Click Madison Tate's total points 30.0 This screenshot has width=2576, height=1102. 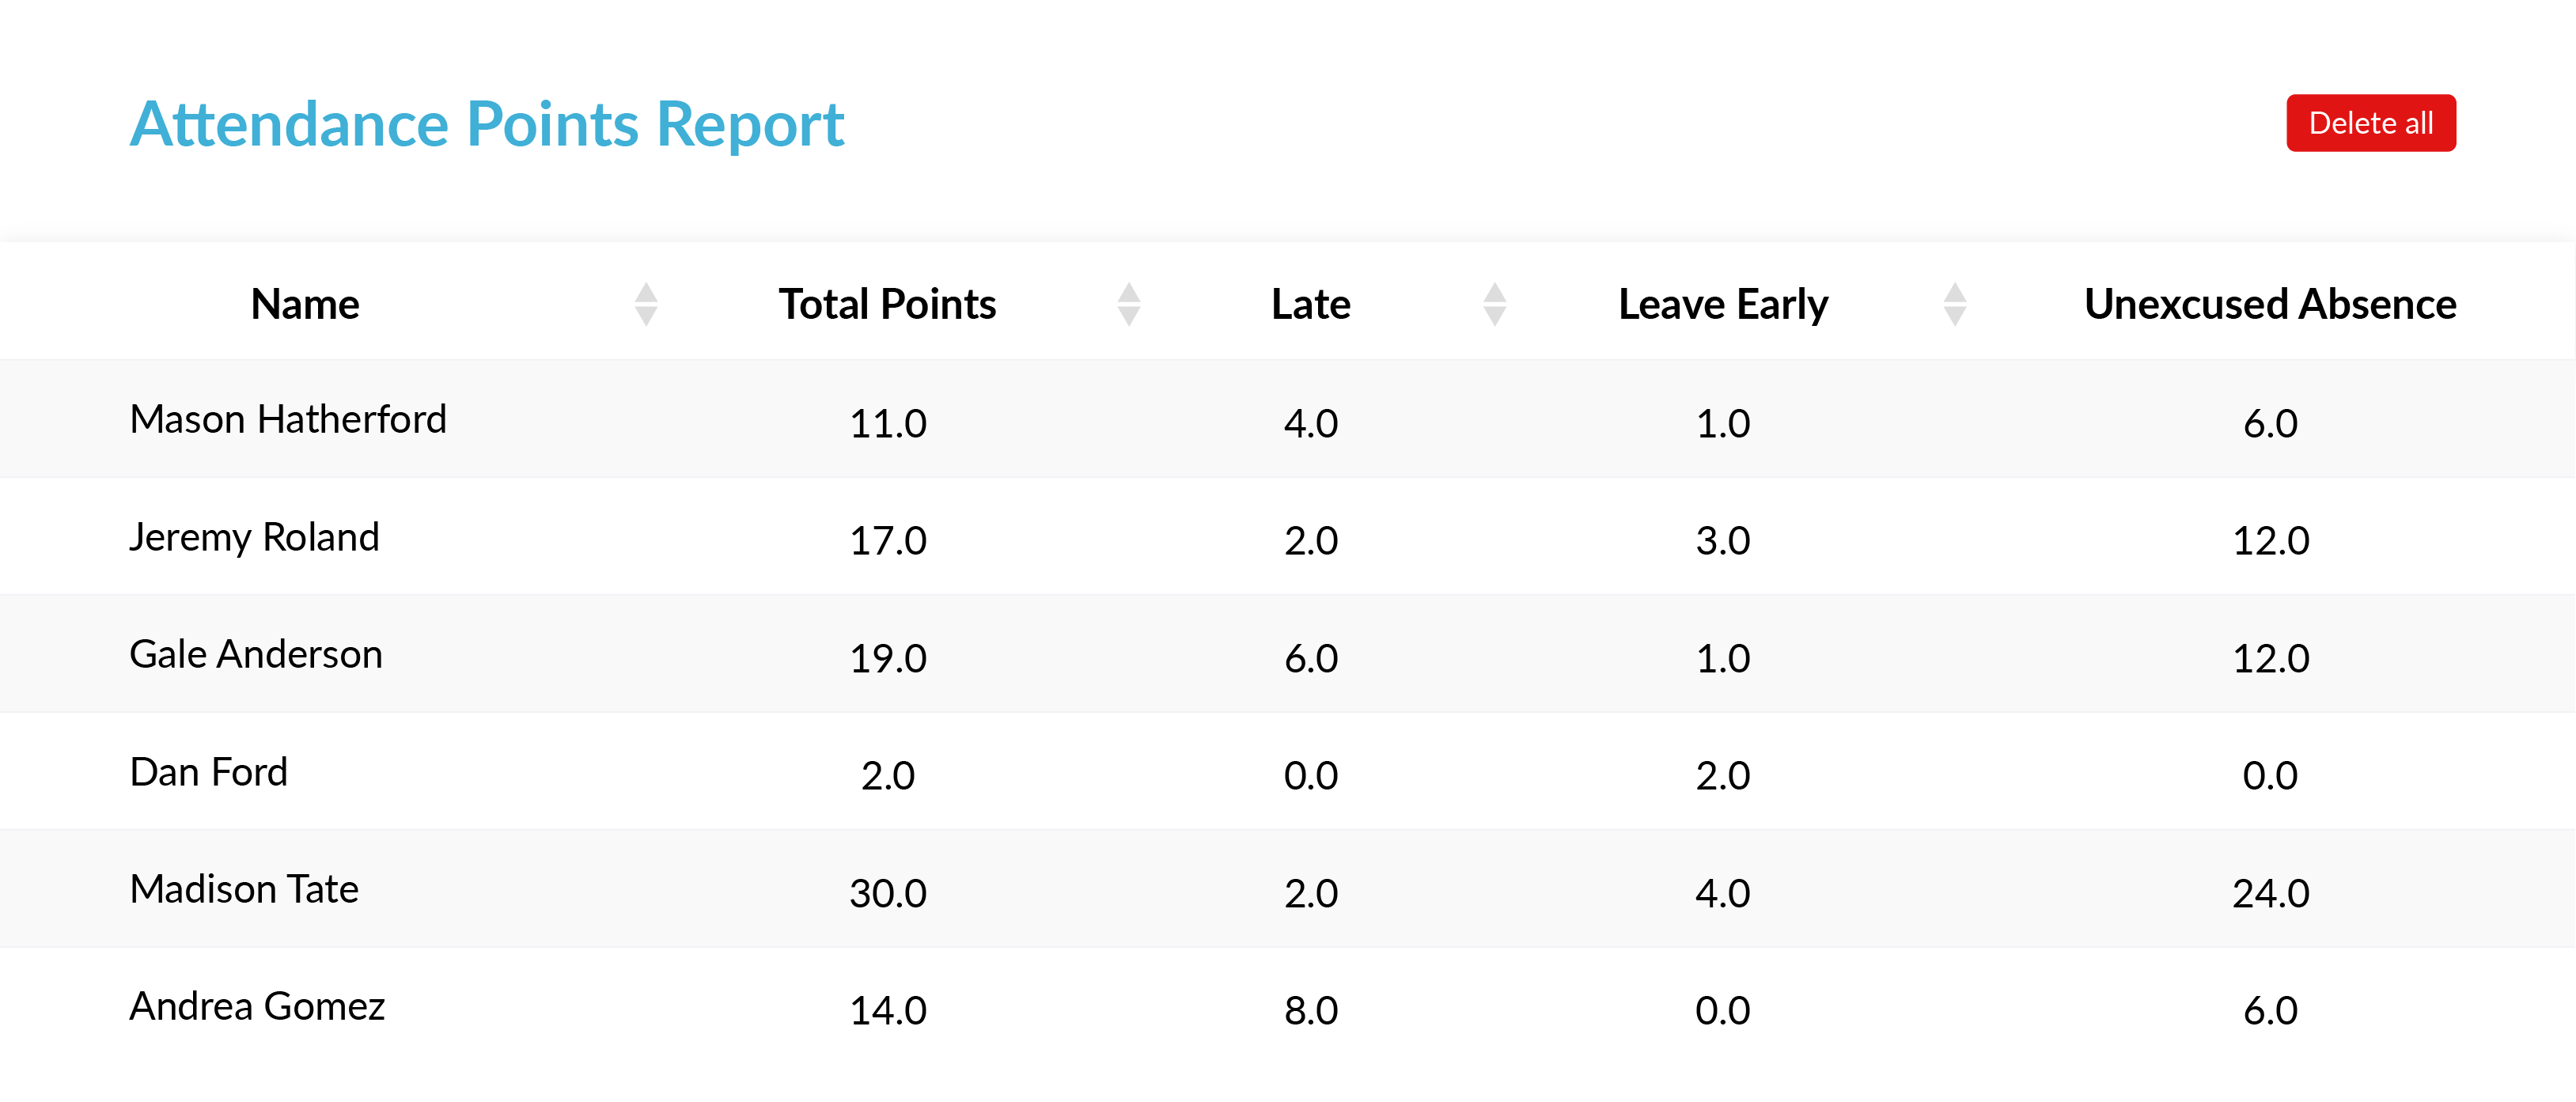[x=888, y=893]
